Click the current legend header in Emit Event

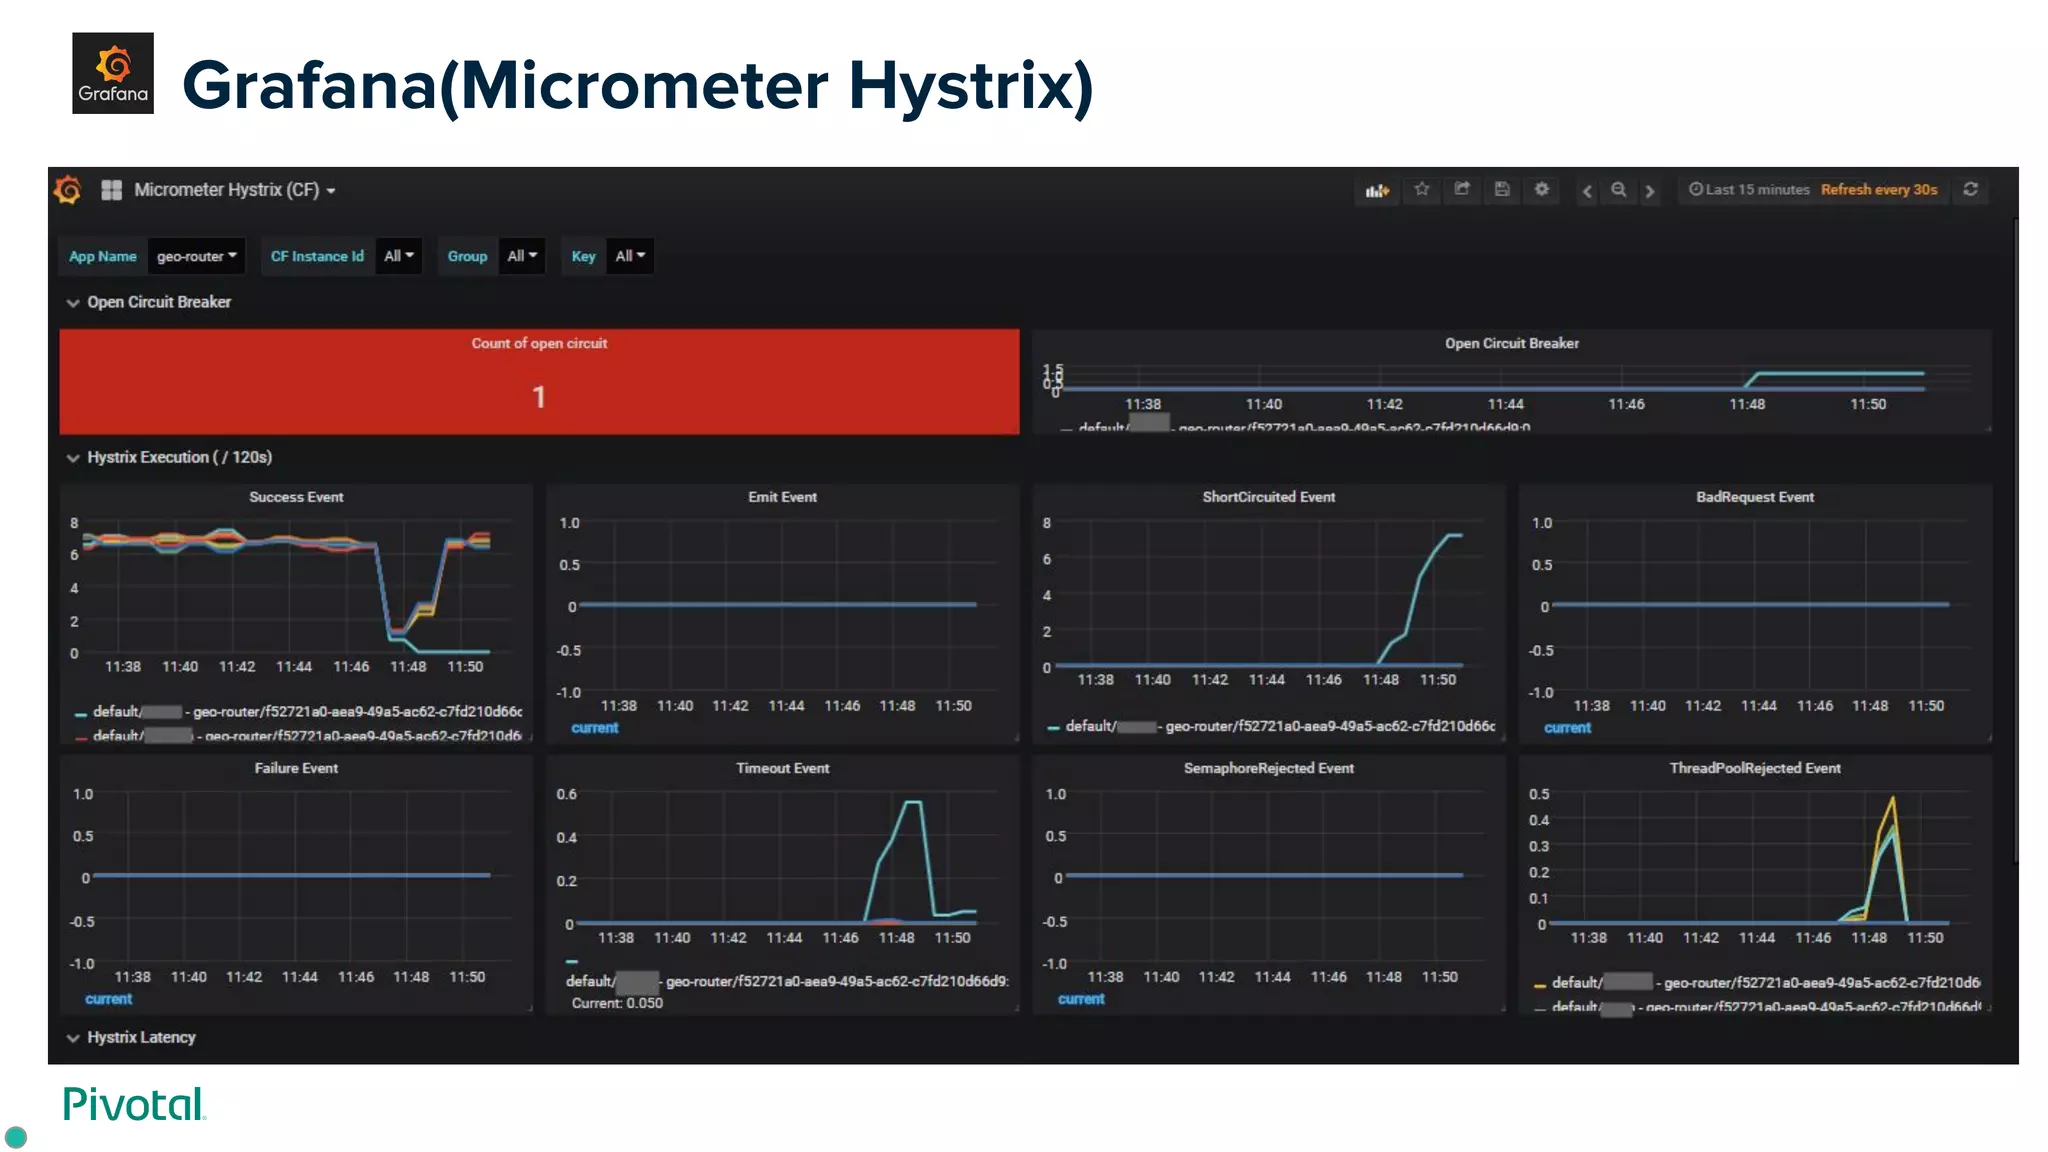click(595, 728)
